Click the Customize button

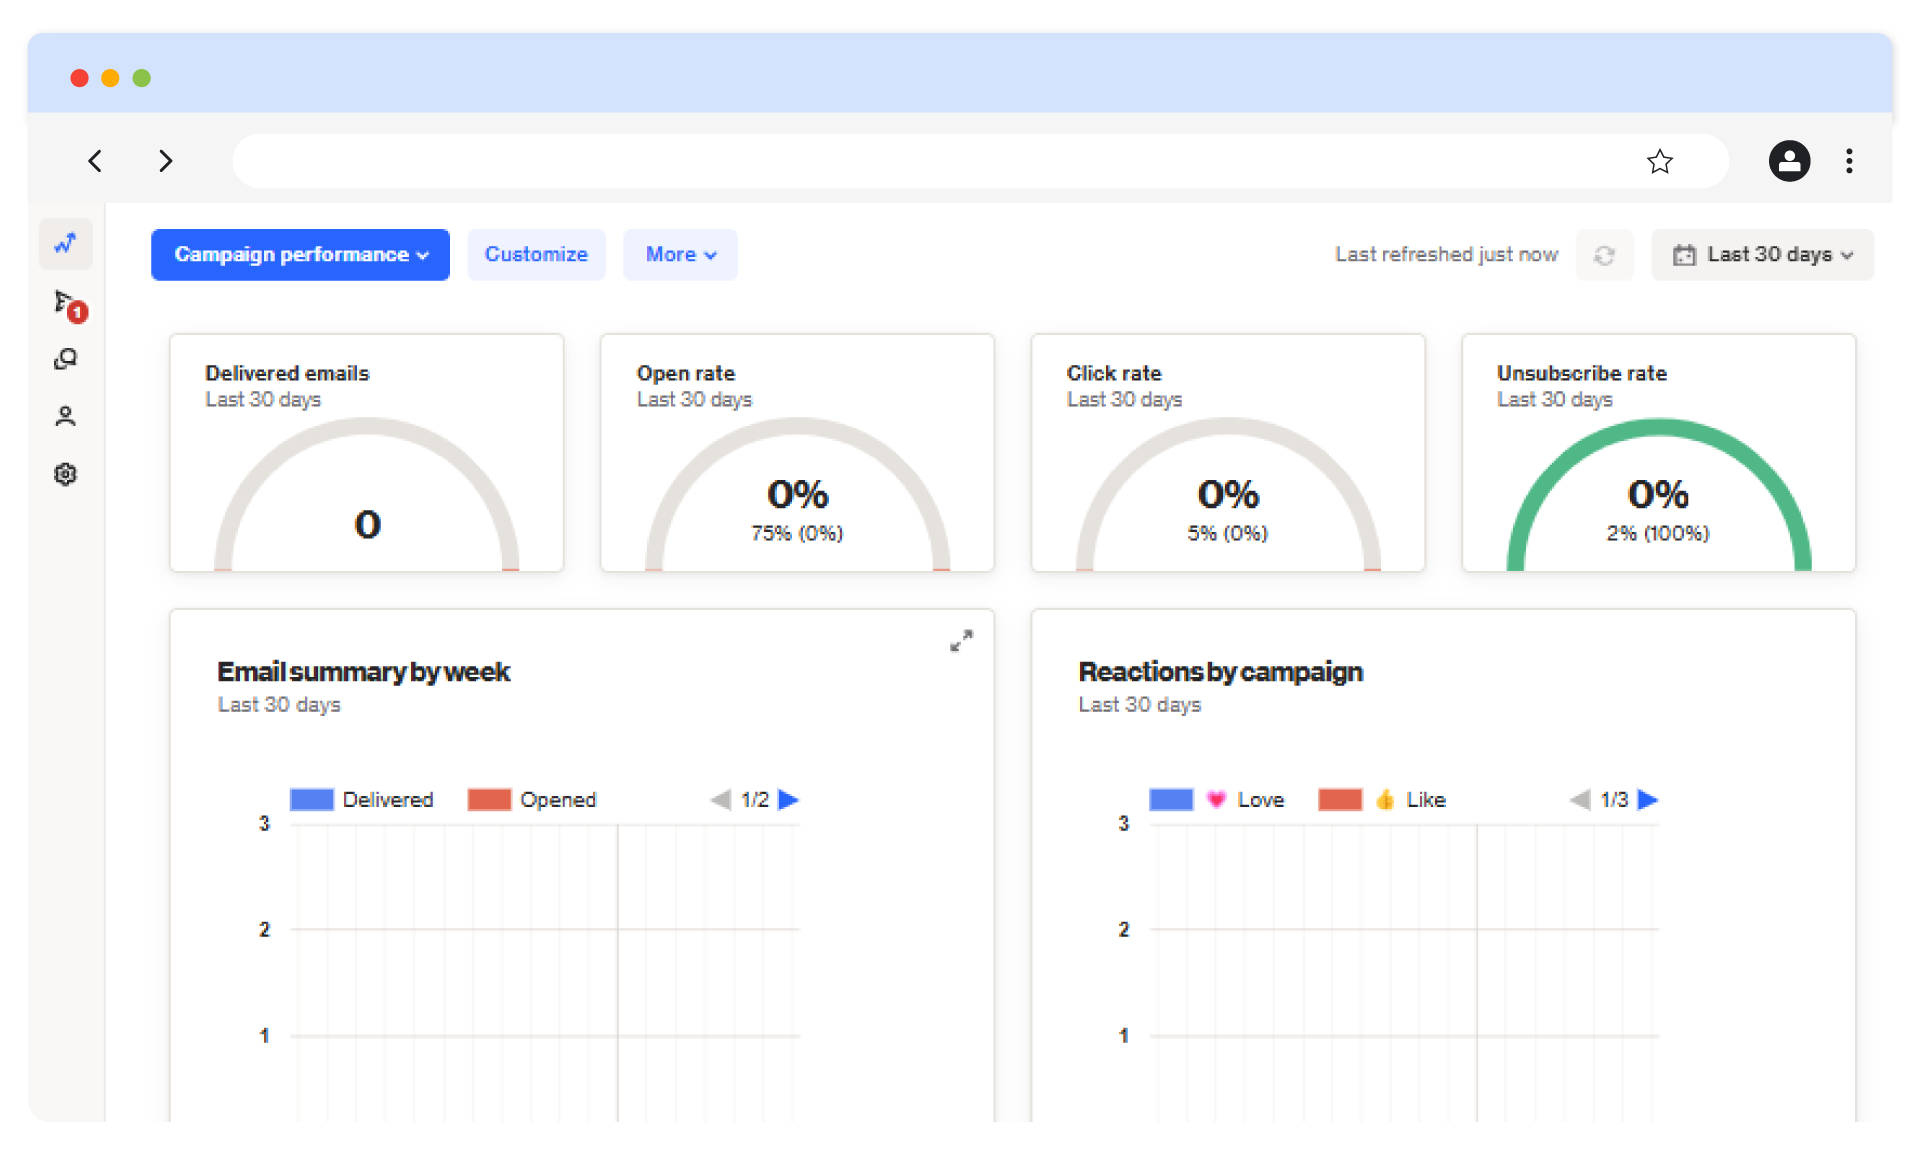536,255
